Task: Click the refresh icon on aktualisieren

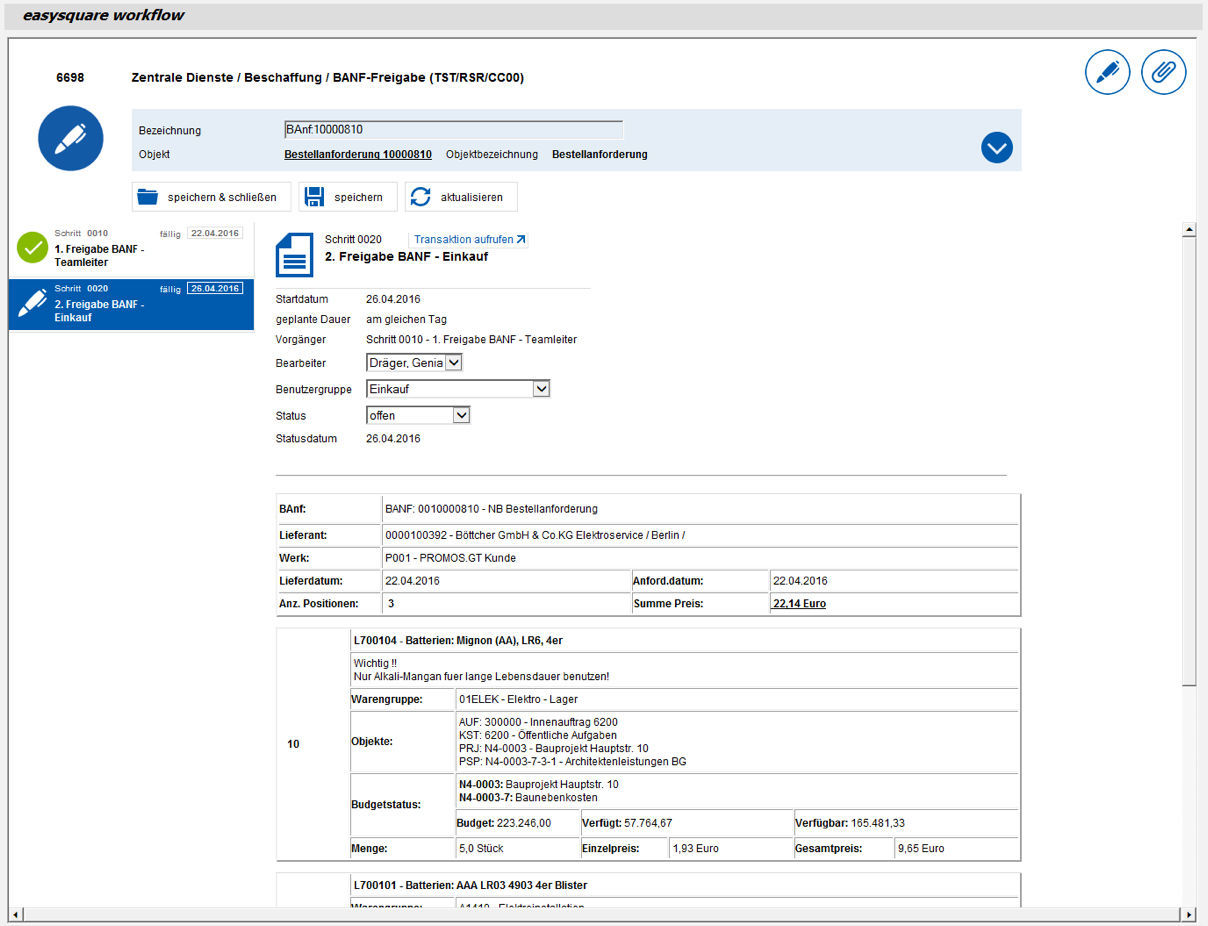Action: point(421,196)
